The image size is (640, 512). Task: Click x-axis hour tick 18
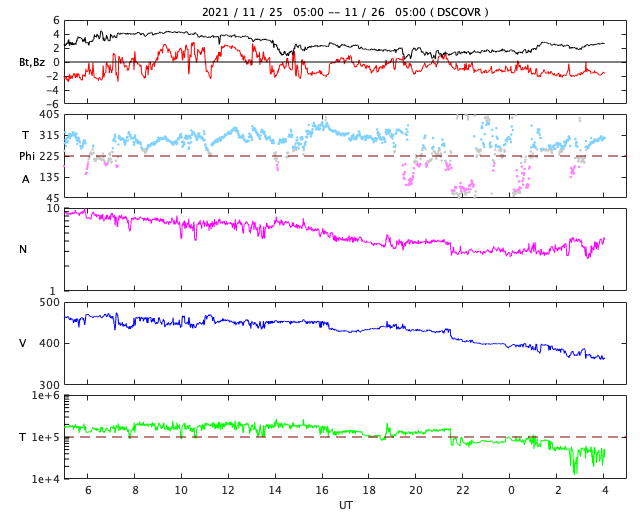point(369,490)
